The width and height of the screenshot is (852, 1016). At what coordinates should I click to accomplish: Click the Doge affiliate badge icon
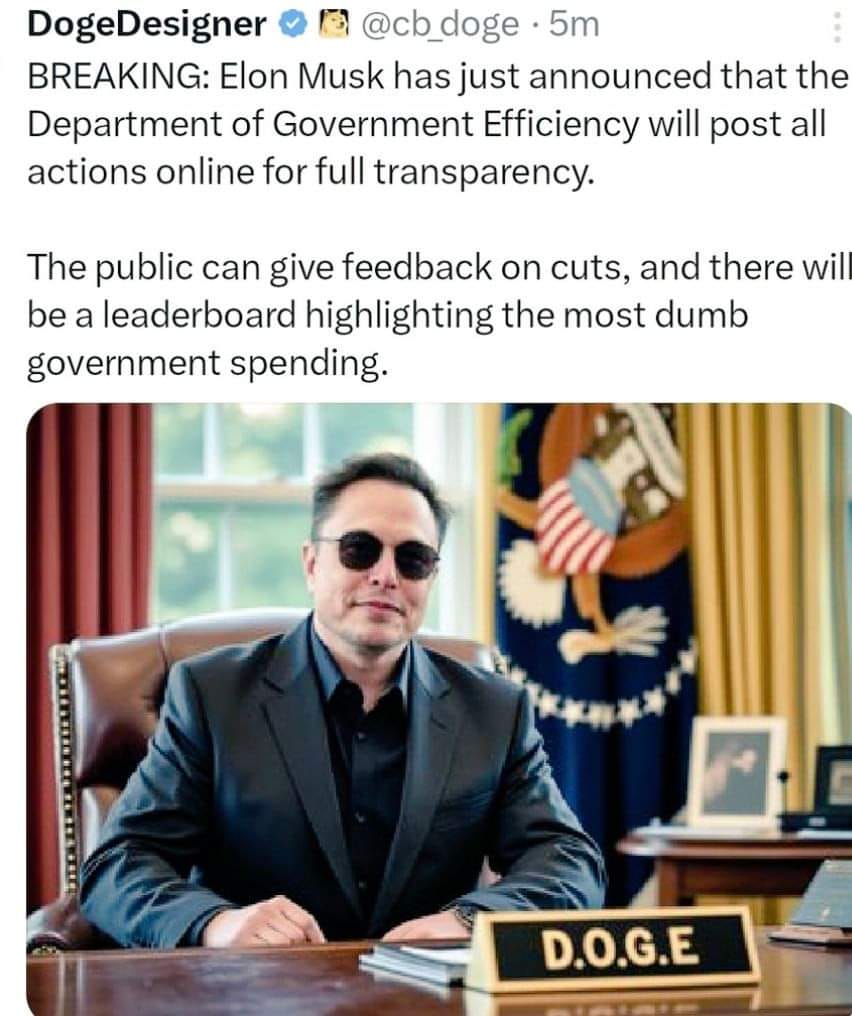tap(333, 25)
